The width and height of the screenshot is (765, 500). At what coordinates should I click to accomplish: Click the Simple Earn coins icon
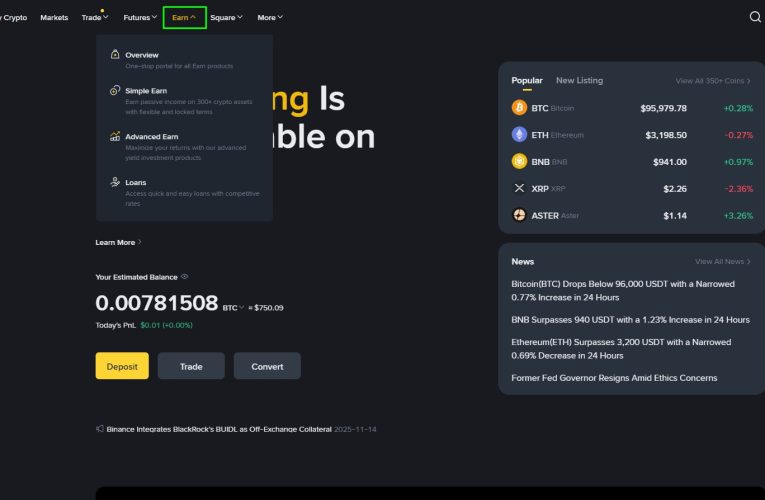pyautogui.click(x=115, y=90)
